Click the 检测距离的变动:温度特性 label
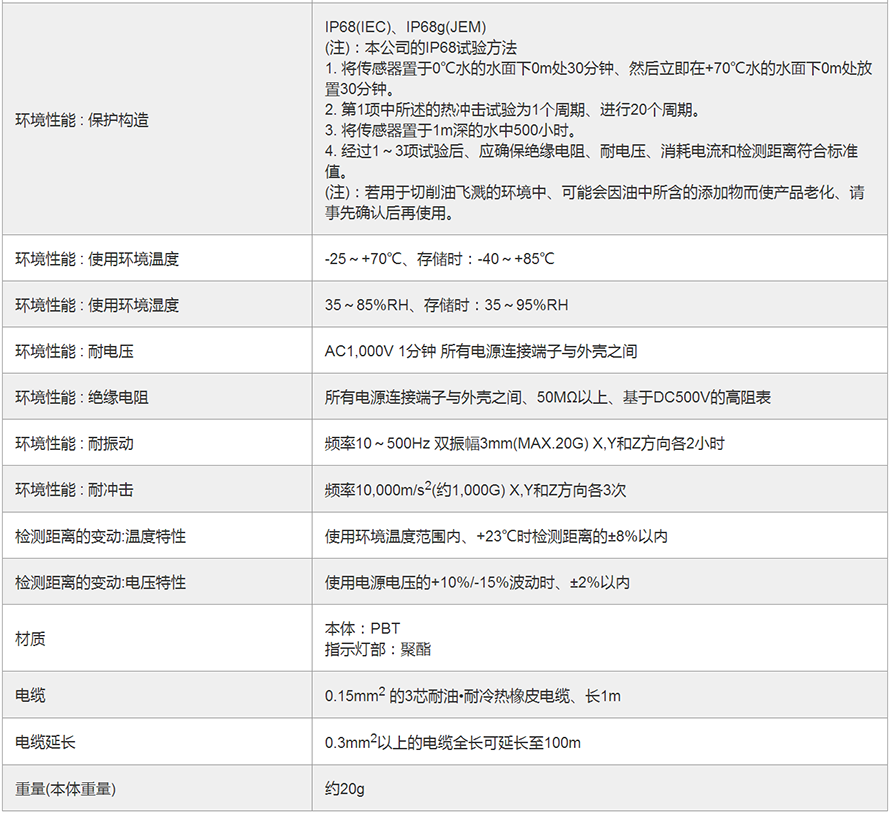This screenshot has width=890, height=814. tap(100, 536)
